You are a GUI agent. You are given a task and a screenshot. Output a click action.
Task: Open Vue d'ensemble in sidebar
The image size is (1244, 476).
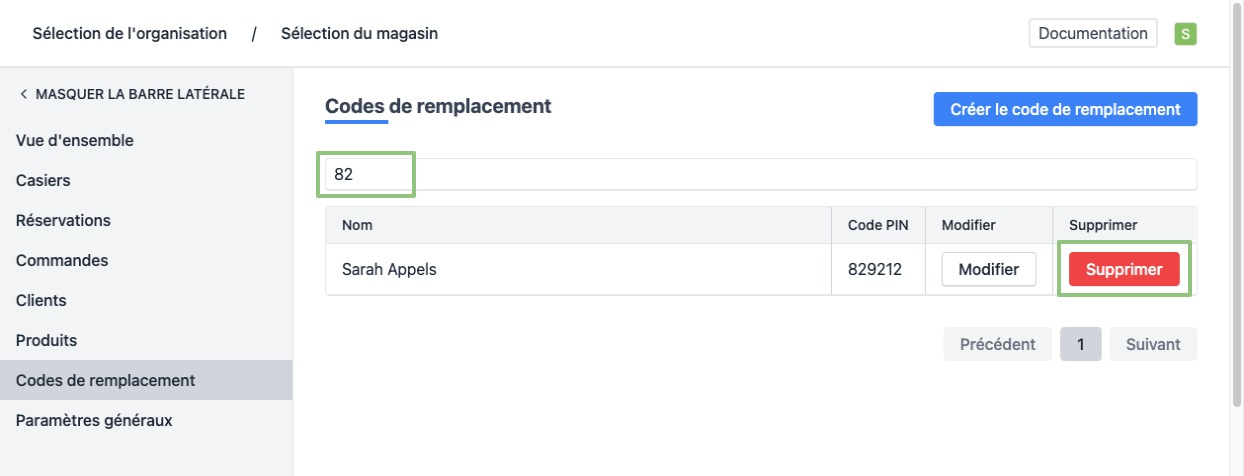pos(75,141)
